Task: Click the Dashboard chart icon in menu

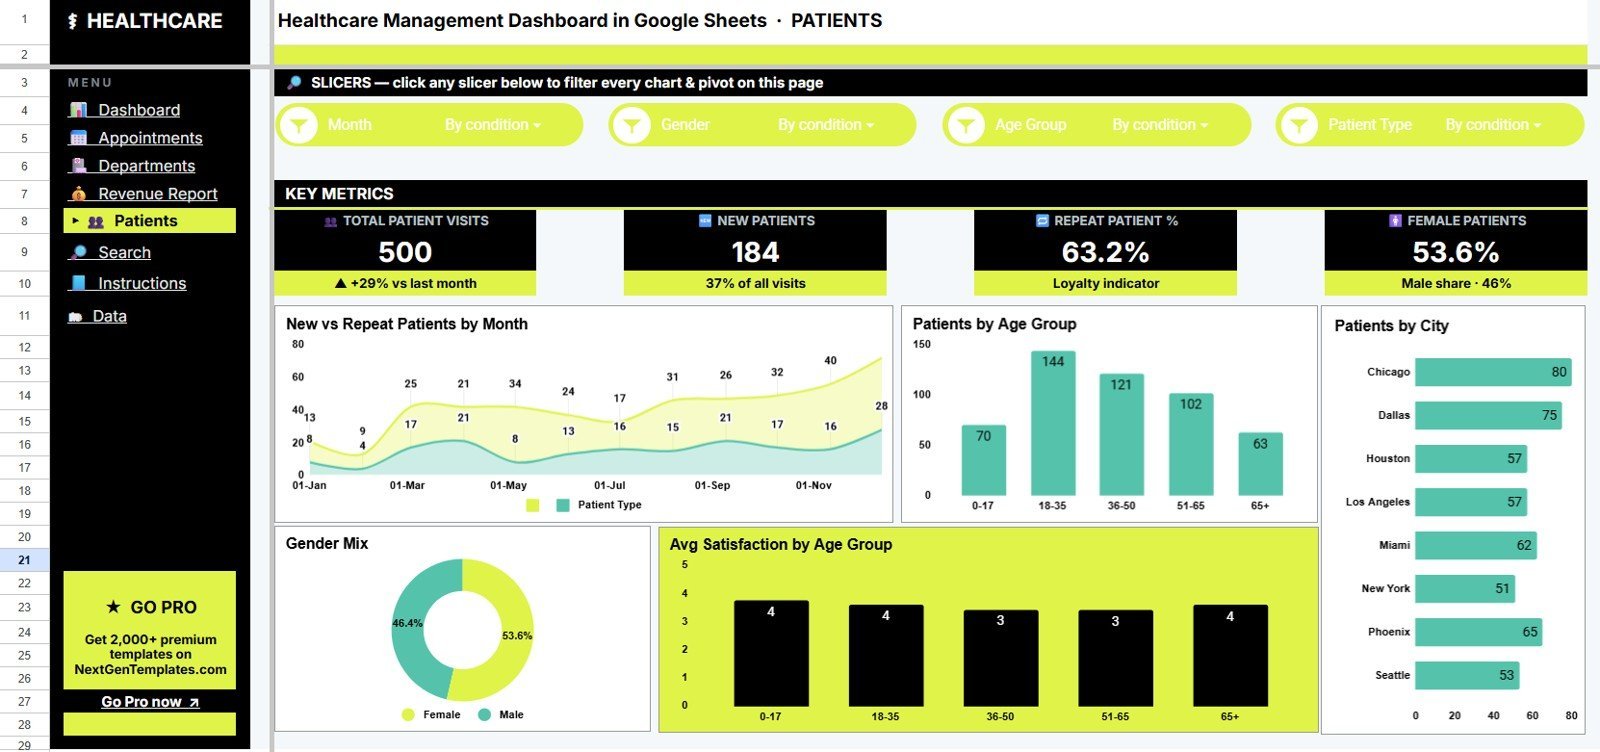Action: point(78,110)
